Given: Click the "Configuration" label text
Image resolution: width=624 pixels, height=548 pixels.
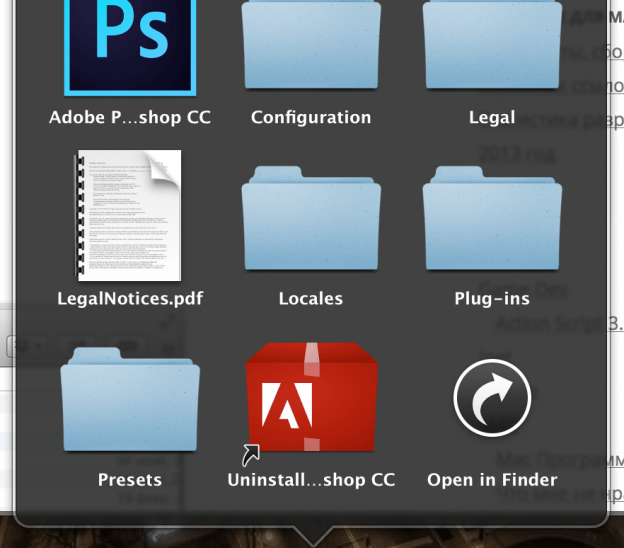Looking at the screenshot, I should pyautogui.click(x=311, y=117).
